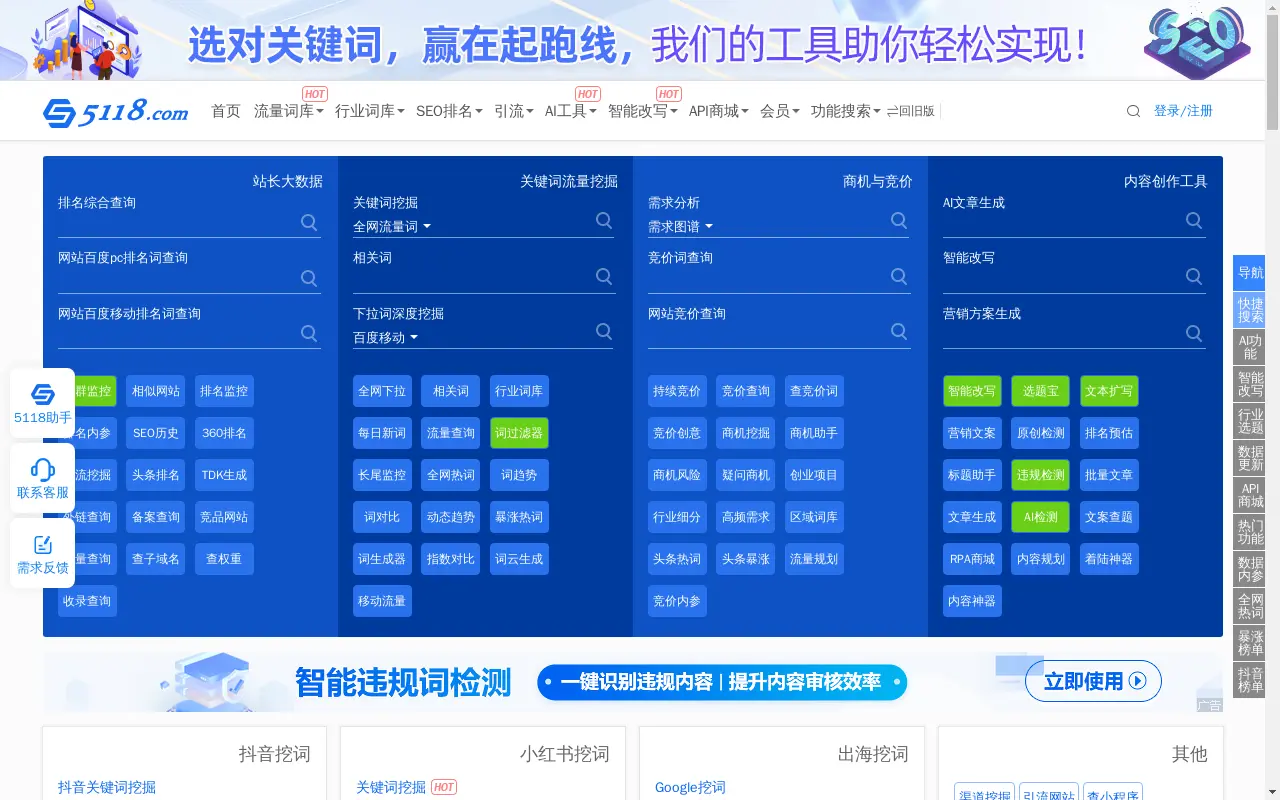The image size is (1280, 800).
Task: Click search icon for 相关词
Action: (x=604, y=276)
